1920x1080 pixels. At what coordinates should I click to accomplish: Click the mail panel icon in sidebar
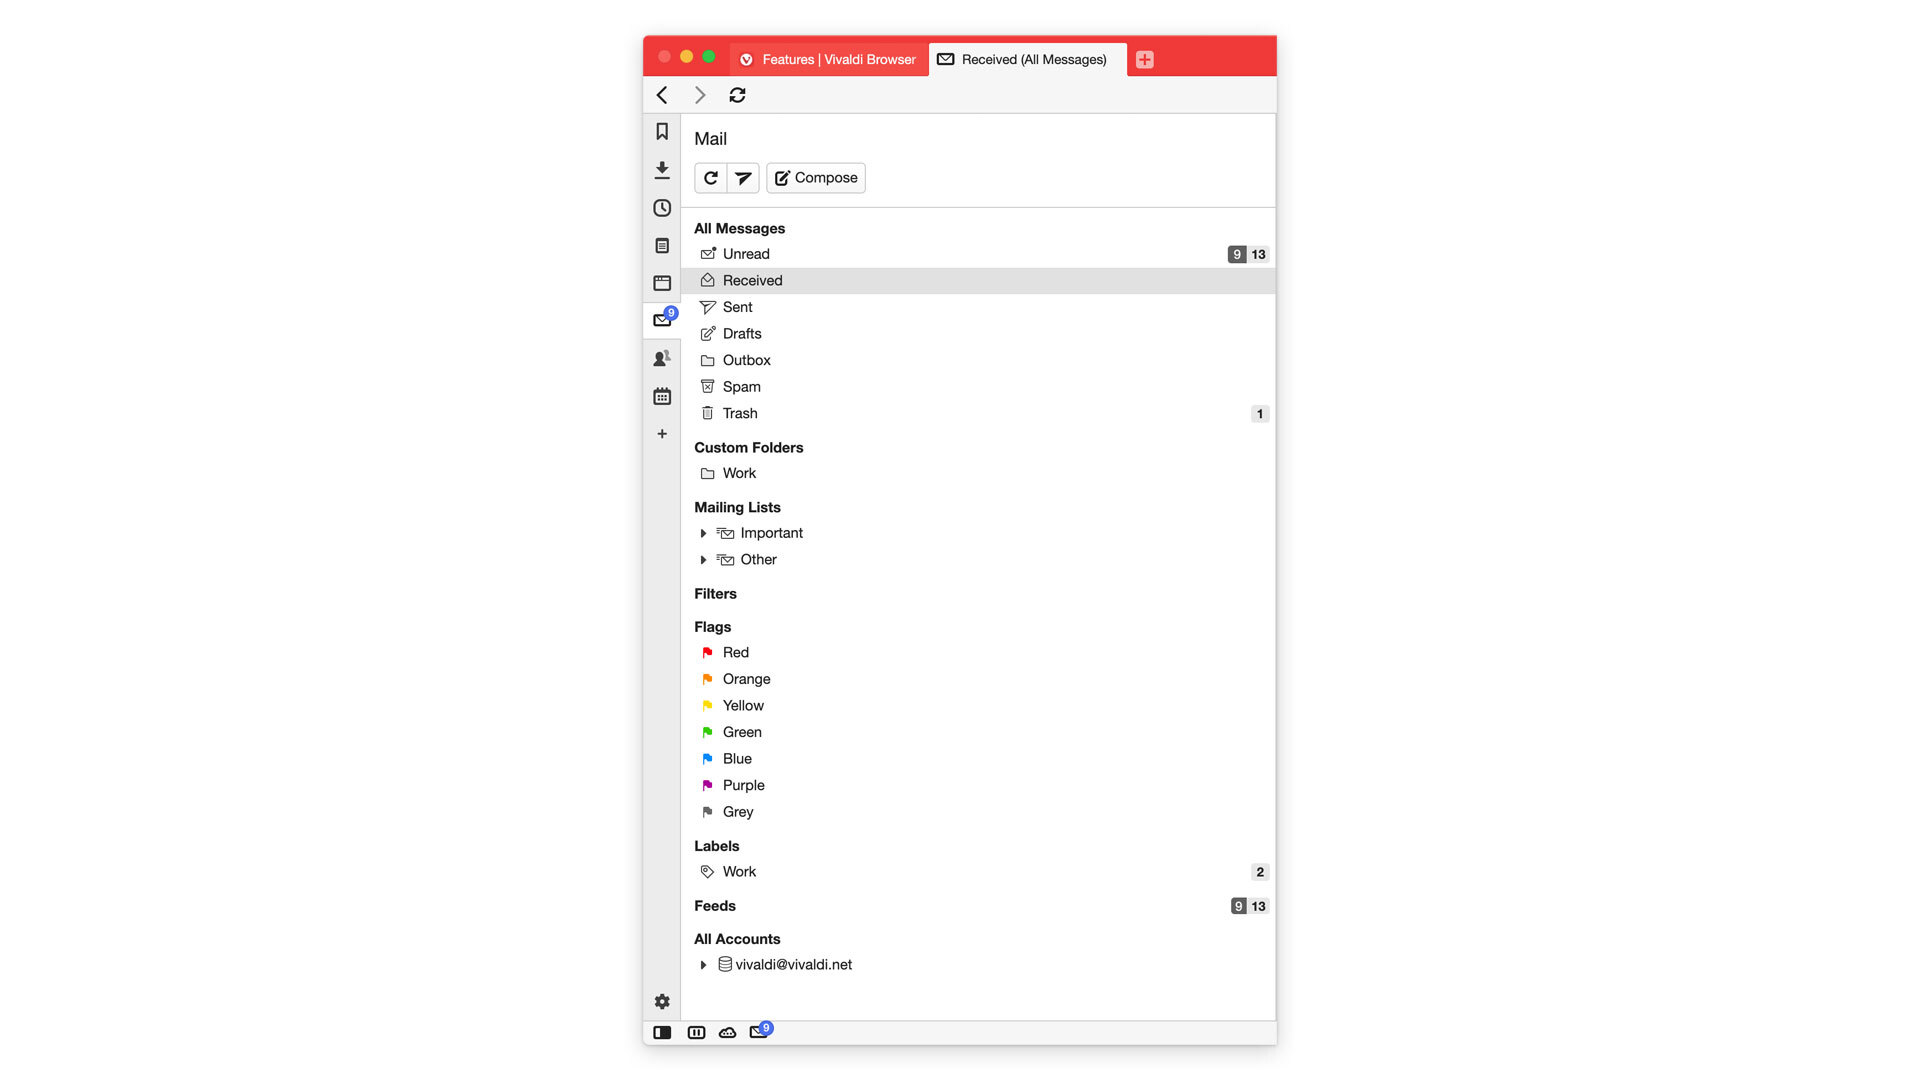coord(661,320)
